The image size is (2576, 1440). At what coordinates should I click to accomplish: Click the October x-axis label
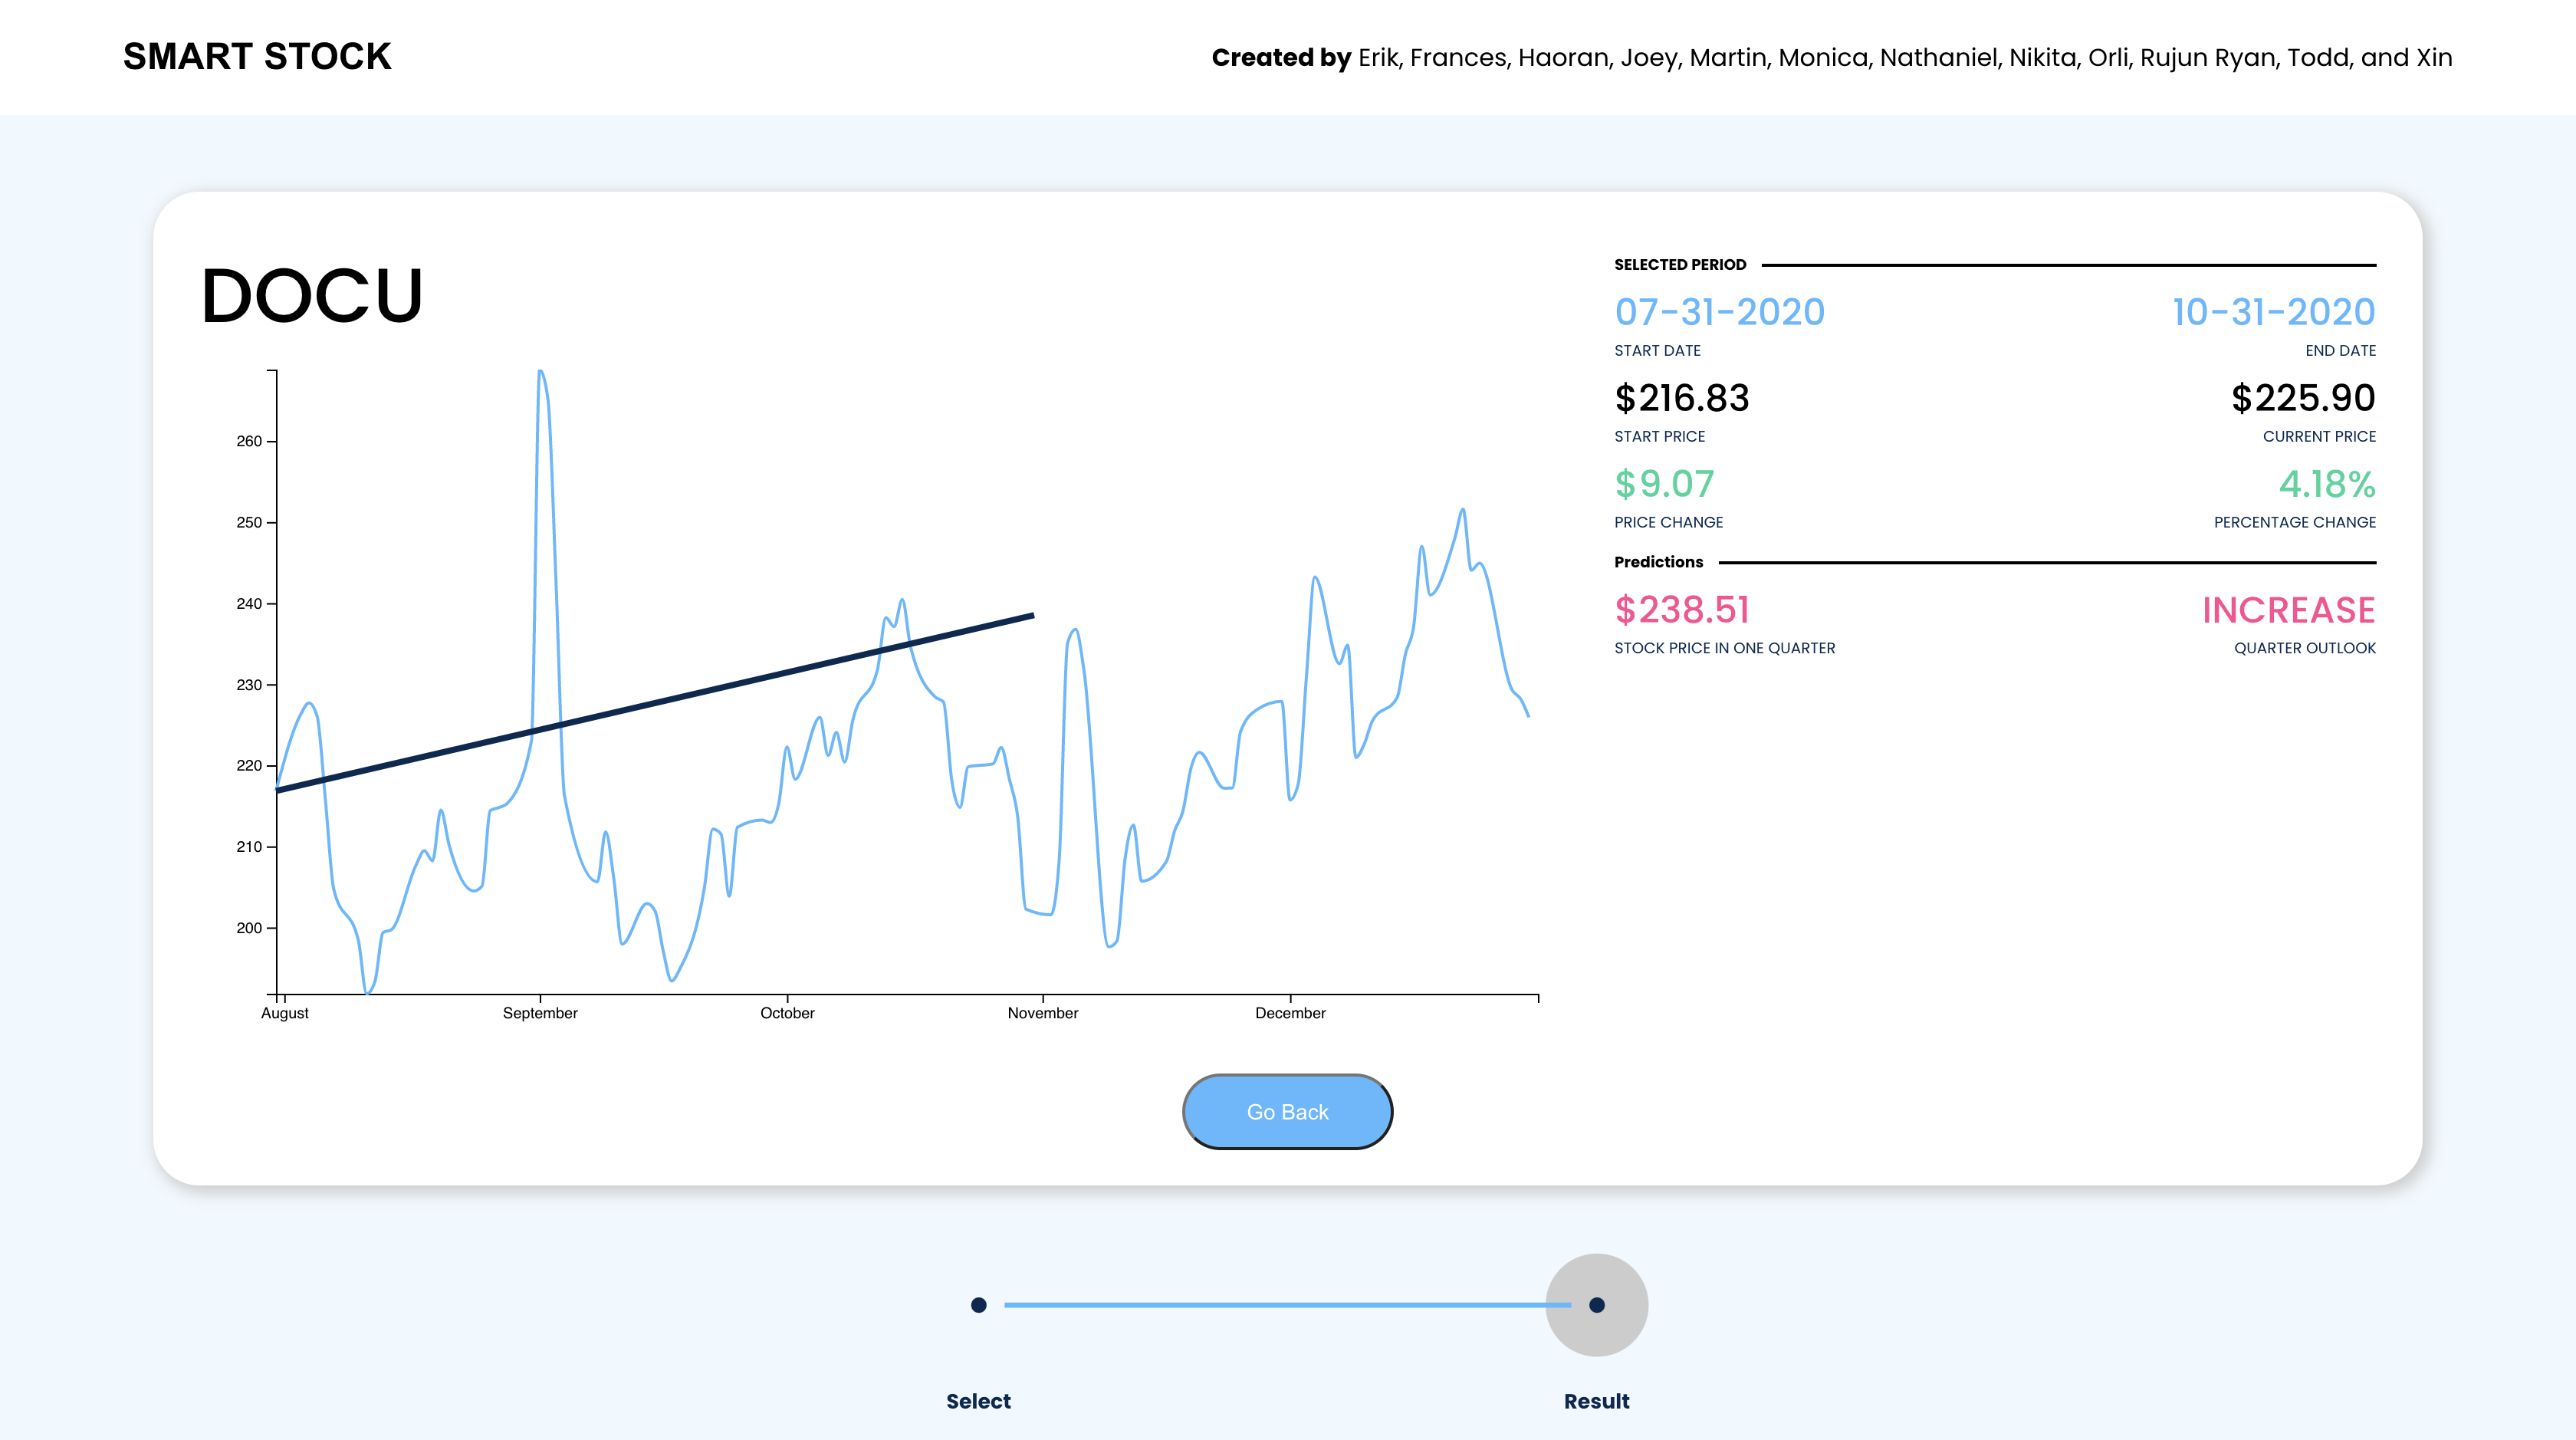click(x=787, y=1013)
